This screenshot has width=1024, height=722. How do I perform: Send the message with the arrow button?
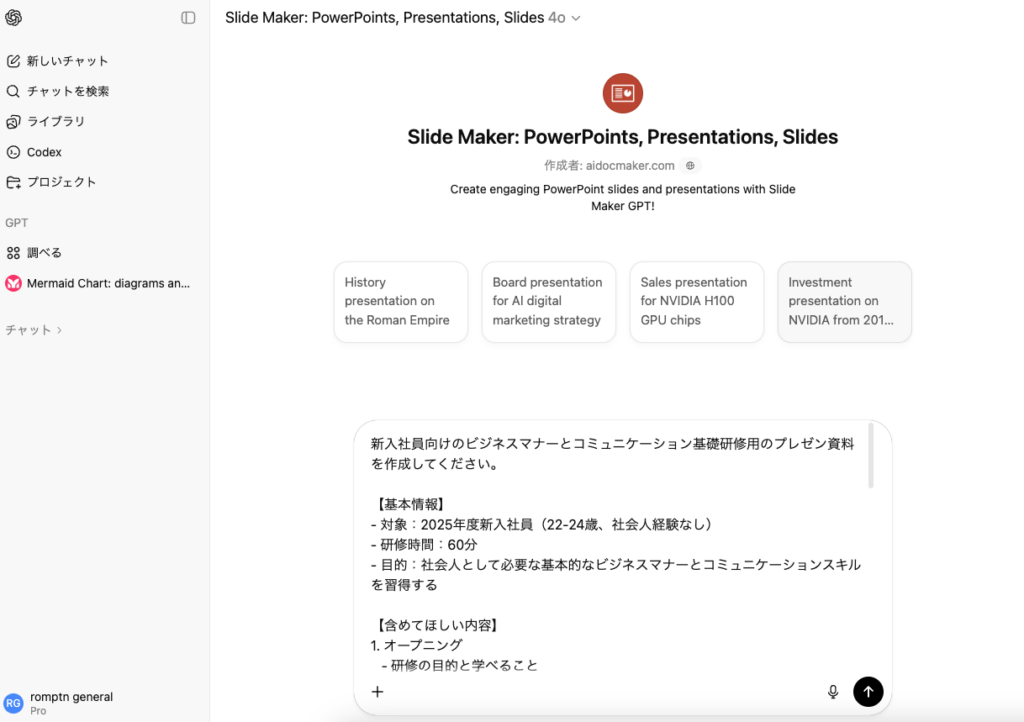868,691
